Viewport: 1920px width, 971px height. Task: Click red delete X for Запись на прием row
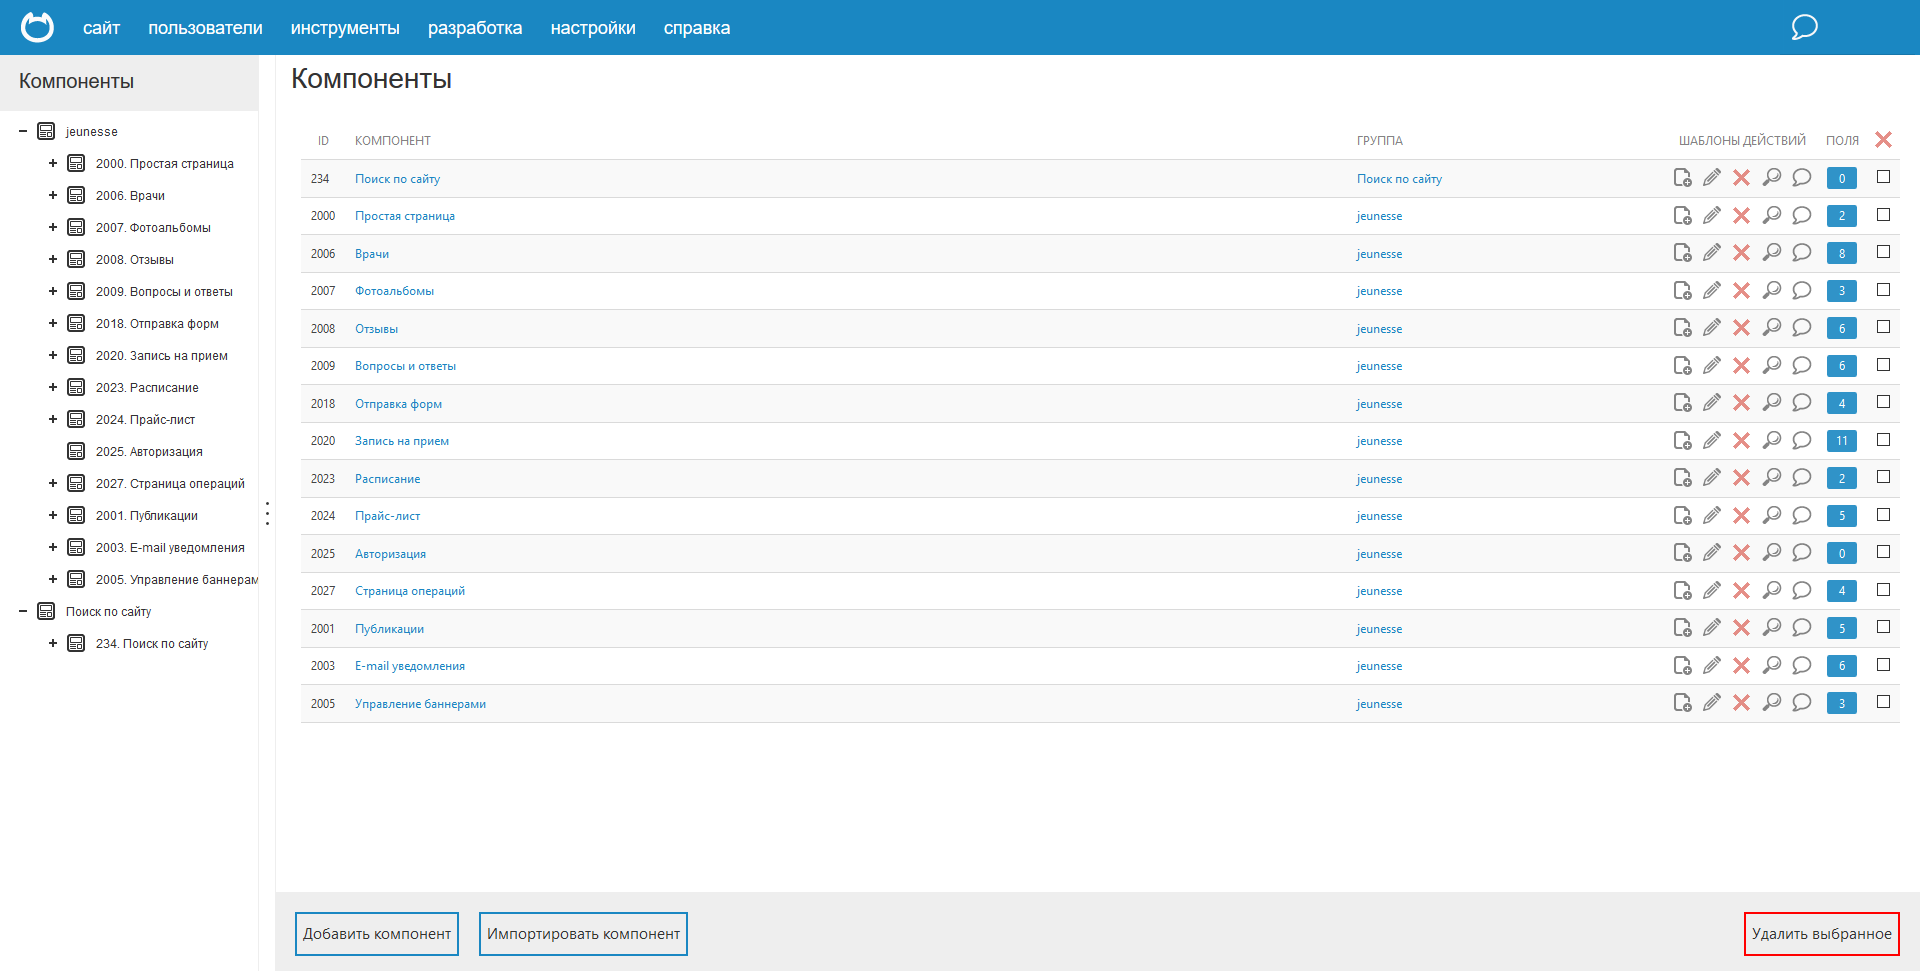pos(1742,440)
